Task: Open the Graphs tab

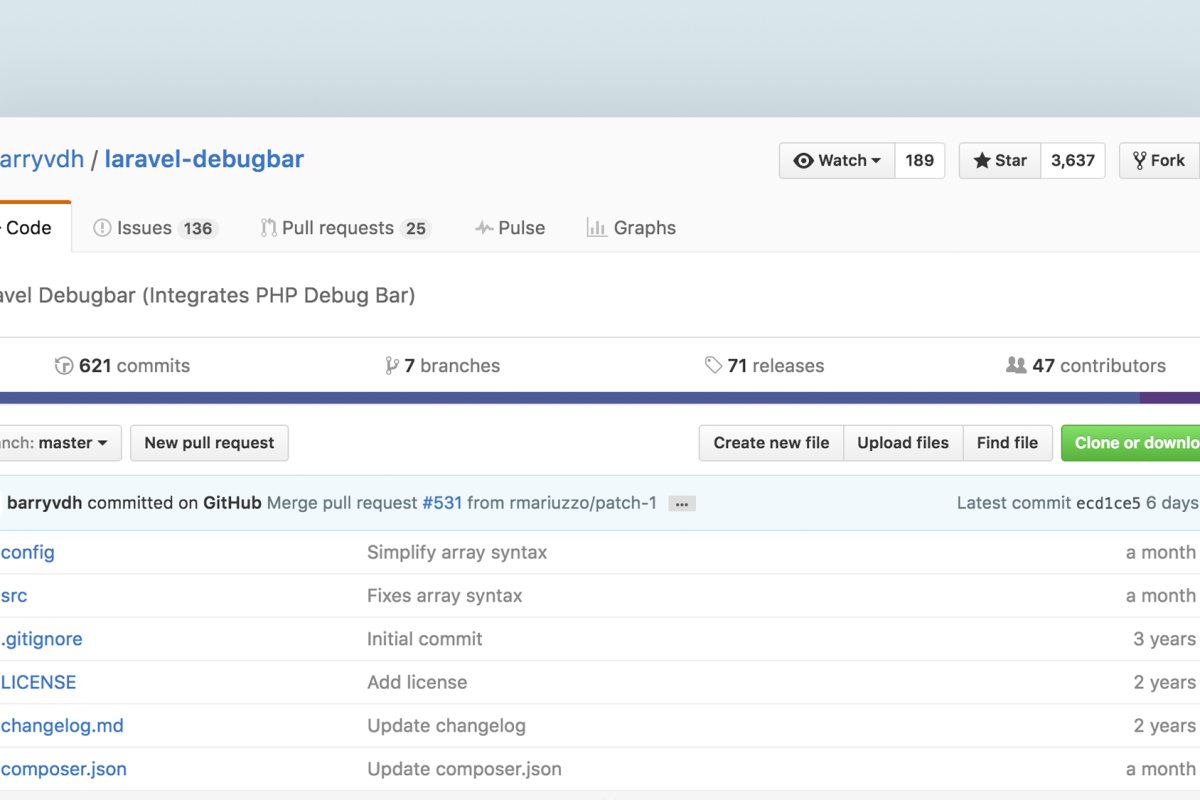Action: tap(632, 228)
